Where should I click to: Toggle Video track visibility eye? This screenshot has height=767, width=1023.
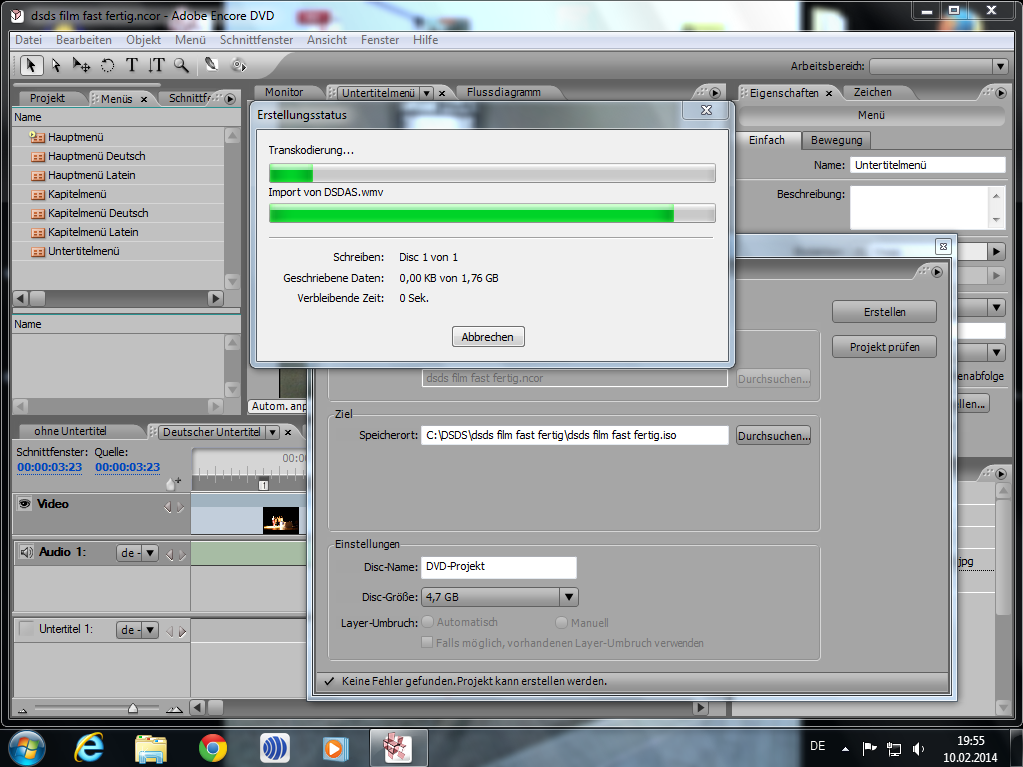25,504
